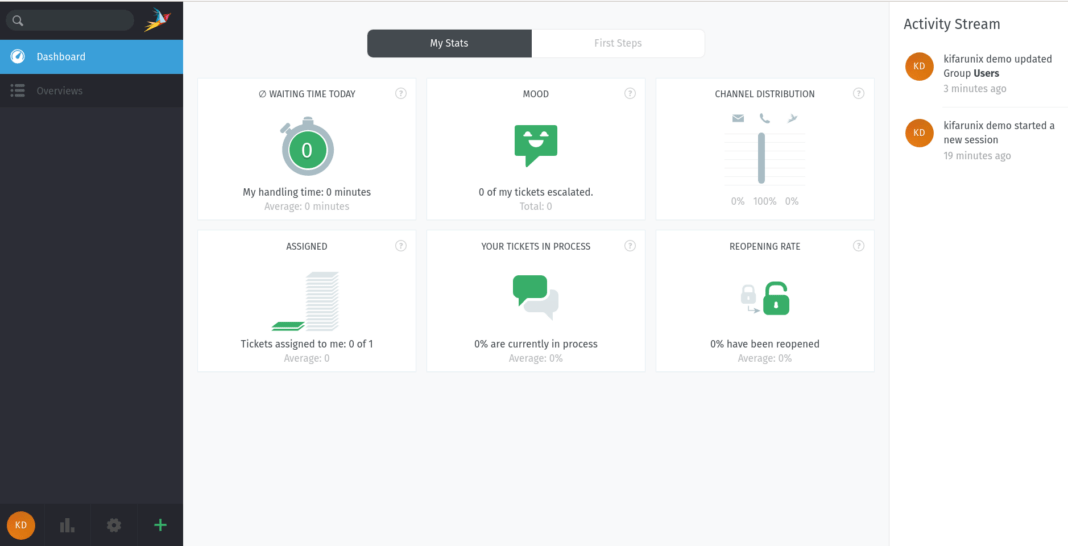The height and width of the screenshot is (546, 1068).
Task: Click the search input field
Action: point(70,20)
